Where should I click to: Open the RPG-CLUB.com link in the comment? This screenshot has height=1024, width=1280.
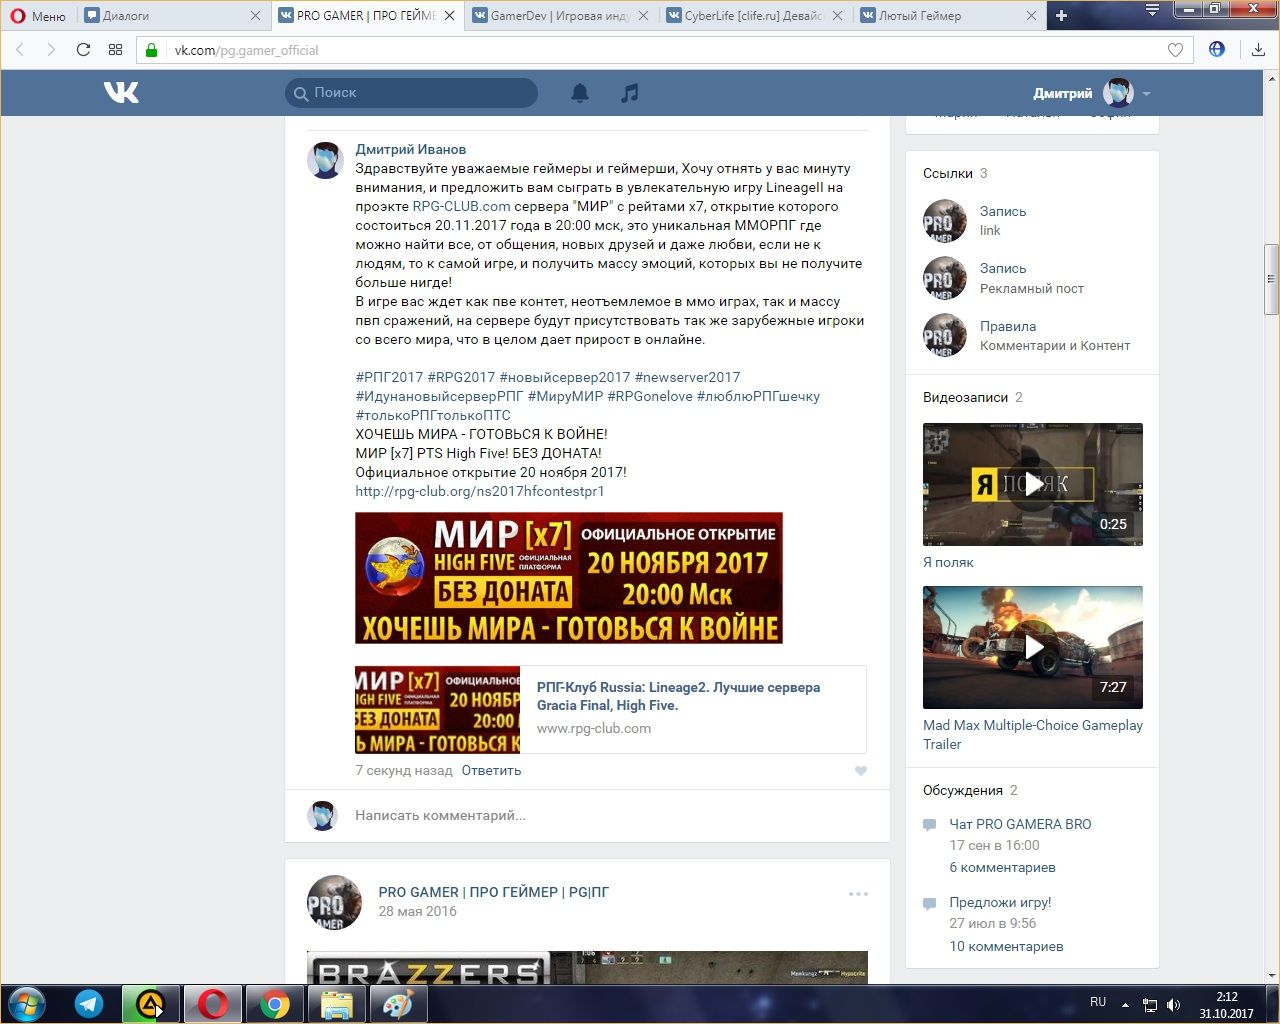coord(461,207)
